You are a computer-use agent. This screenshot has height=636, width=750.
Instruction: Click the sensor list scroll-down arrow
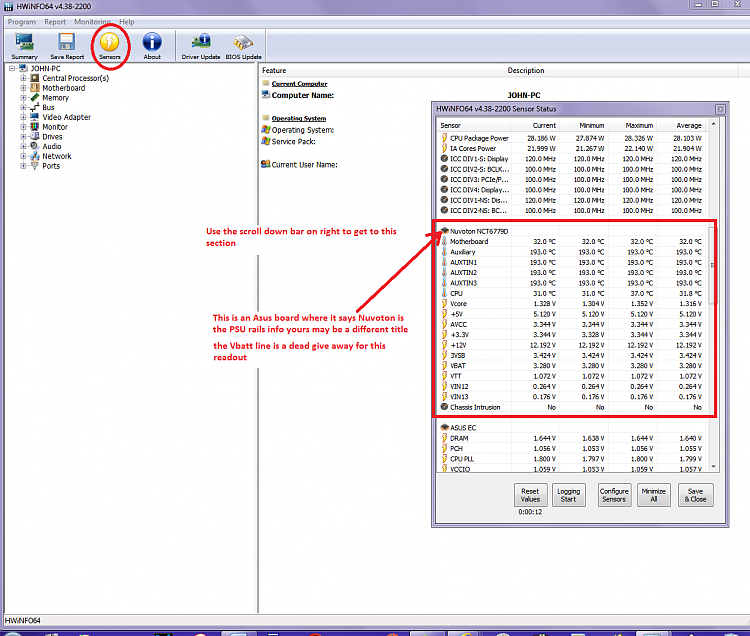click(713, 467)
